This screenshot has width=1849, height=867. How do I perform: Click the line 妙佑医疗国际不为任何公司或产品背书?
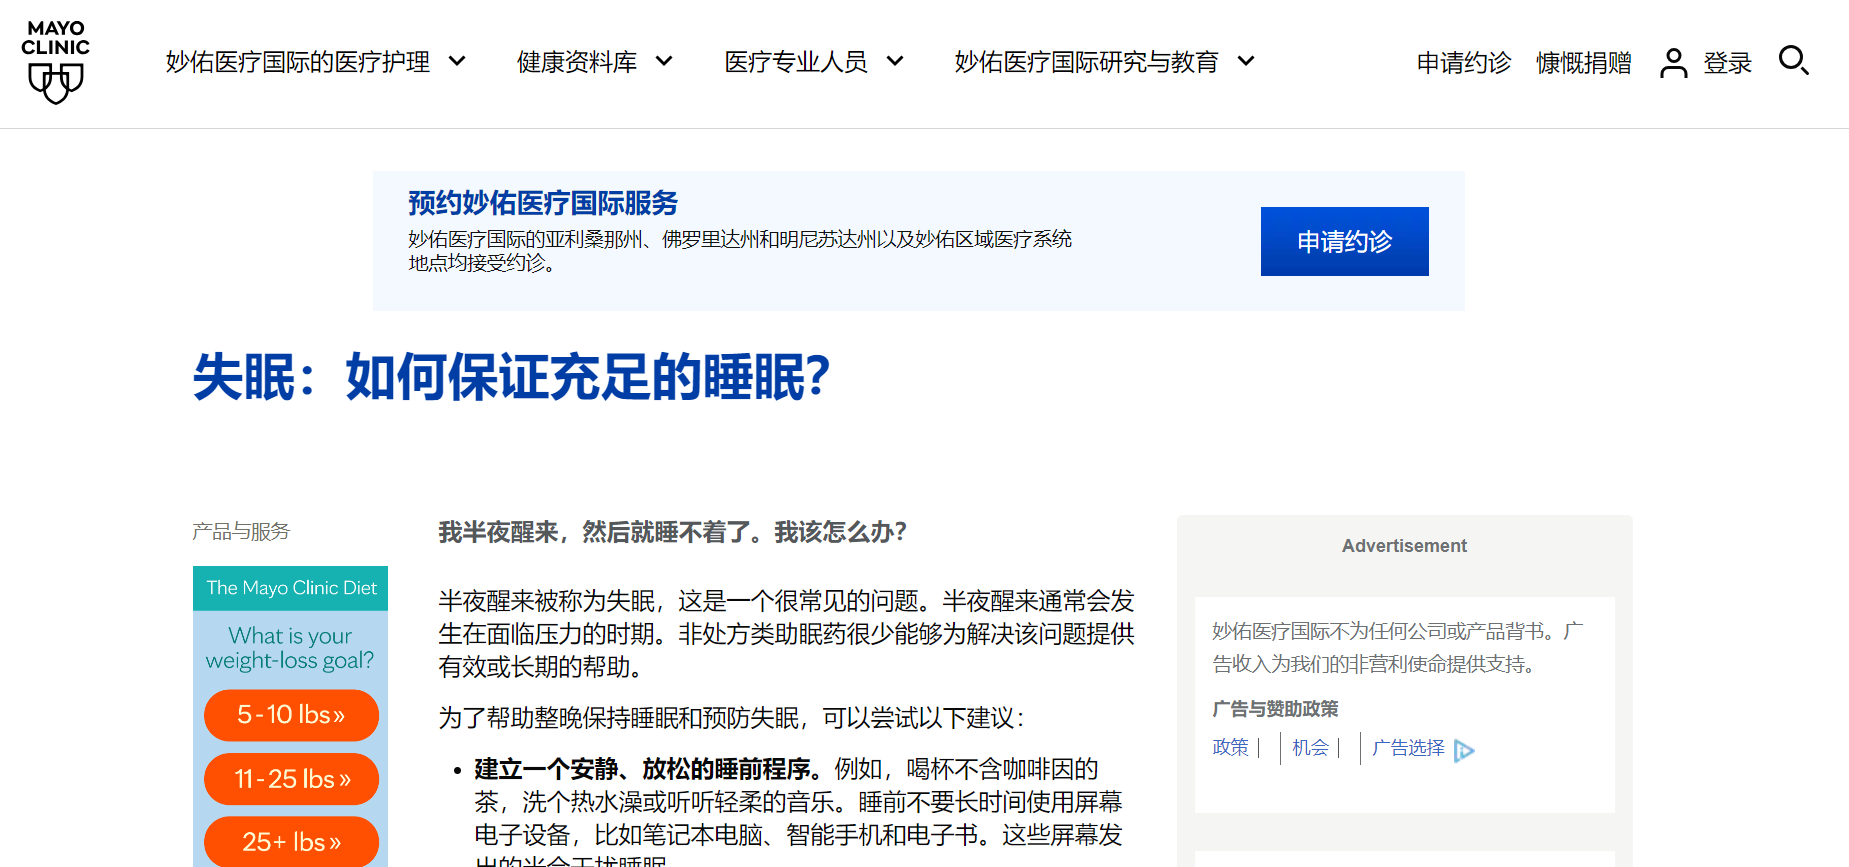pos(1378,631)
